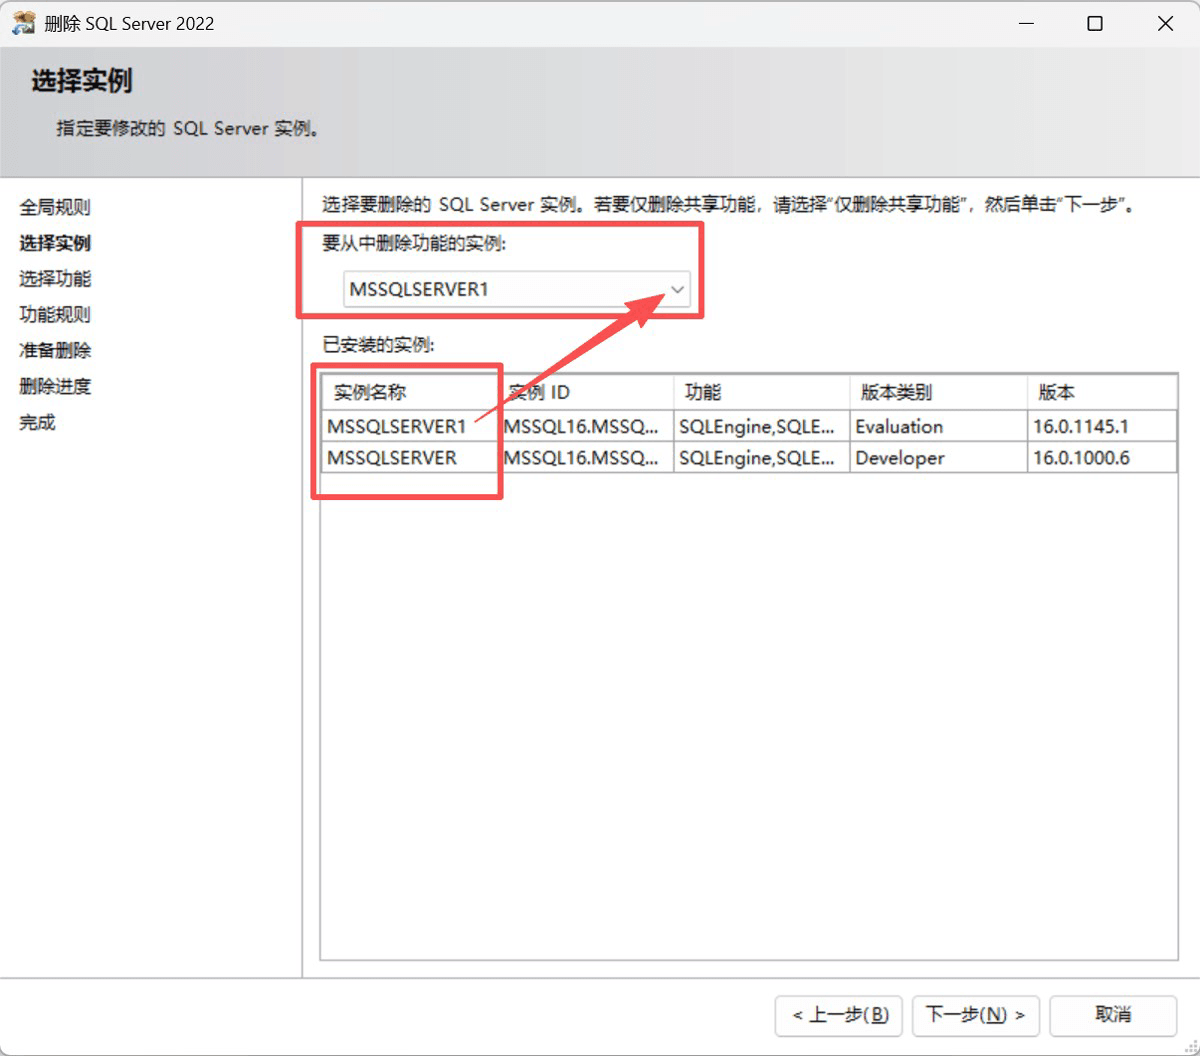This screenshot has width=1200, height=1056.
Task: Click the SQL Server setup title bar icon
Action: pyautogui.click(x=23, y=23)
